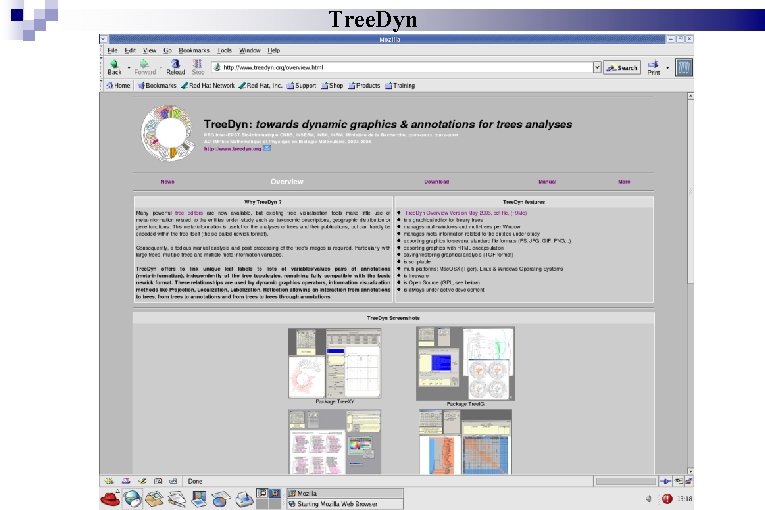
Task: Launch the word processor icon in panel
Action: [x=177, y=499]
